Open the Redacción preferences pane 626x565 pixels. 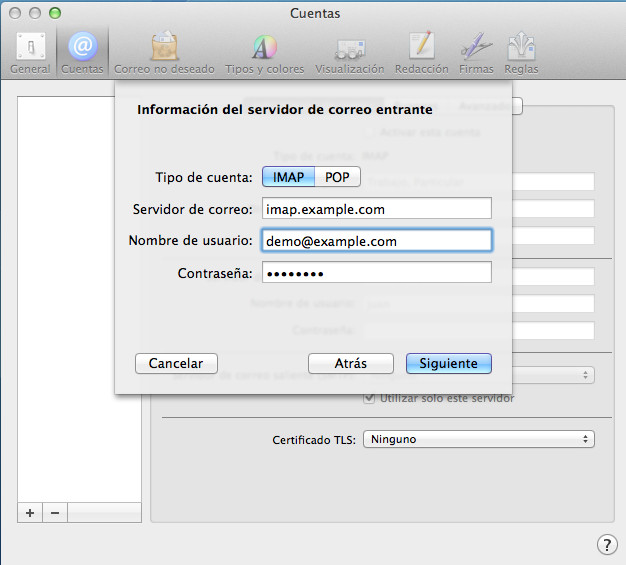coord(421,53)
